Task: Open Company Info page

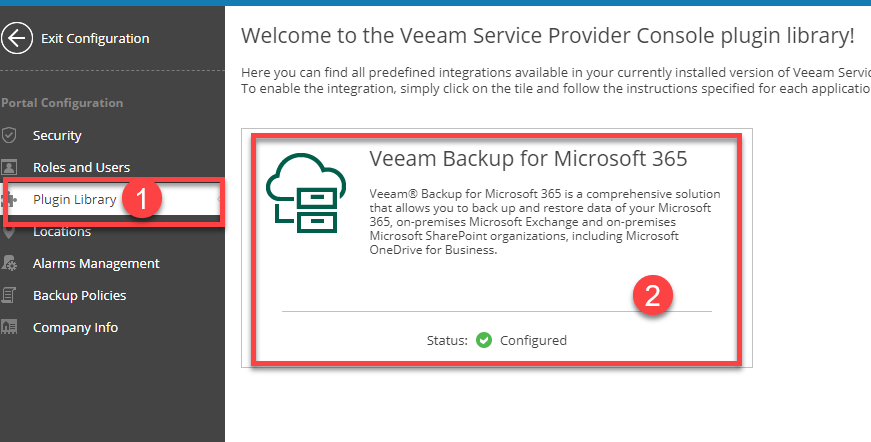Action: [75, 328]
